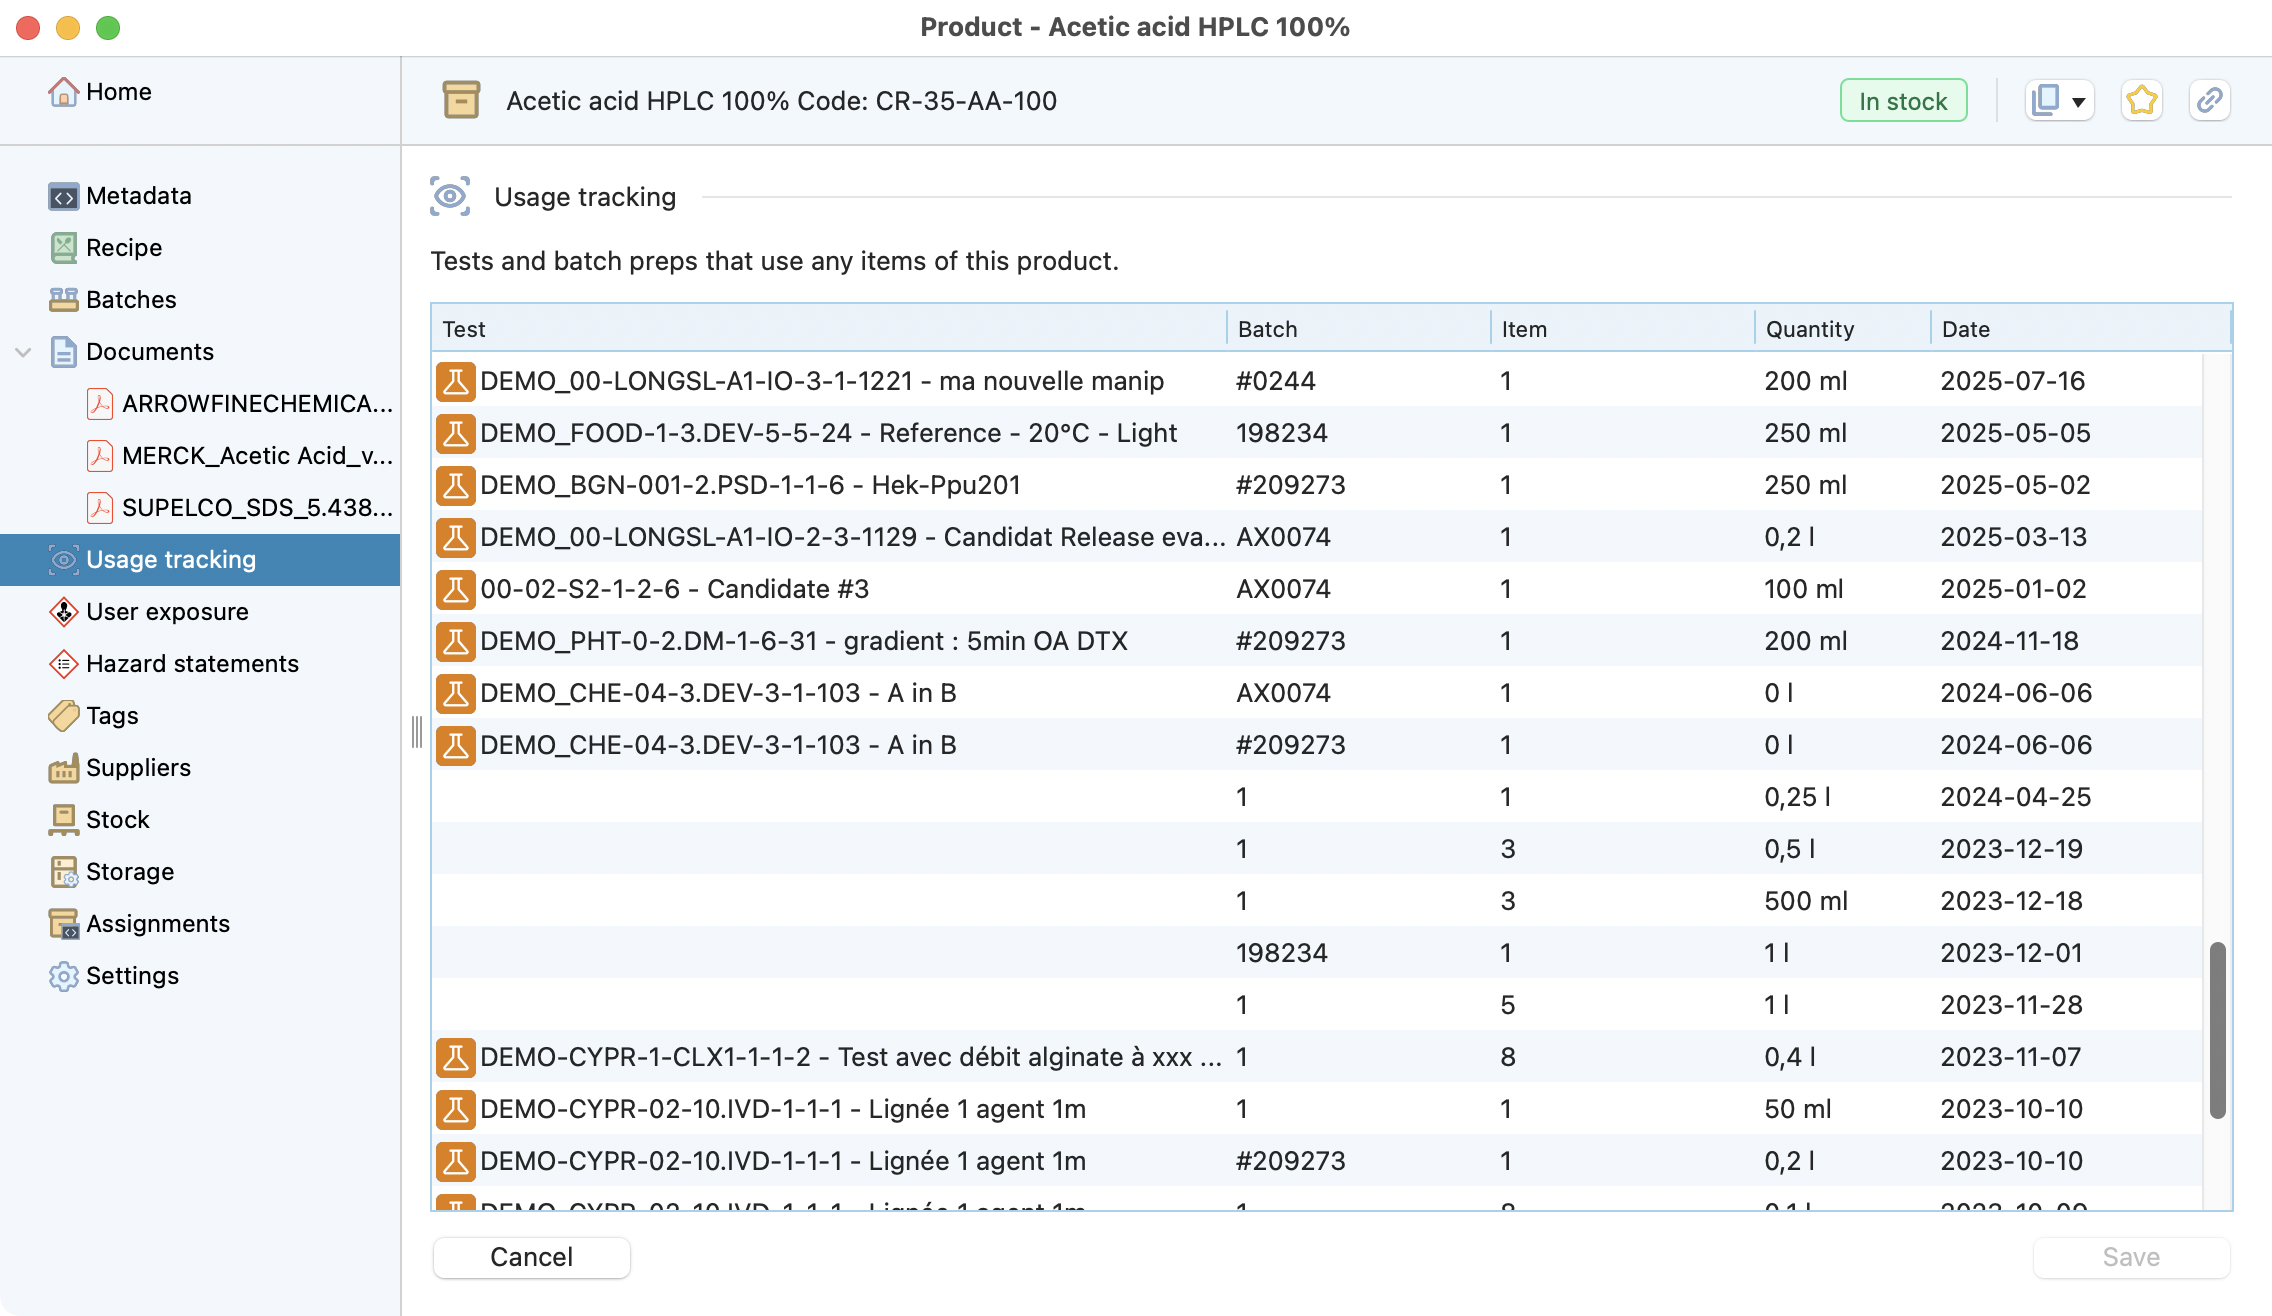Open Hazard statements section
This screenshot has height=1316, width=2272.
point(192,664)
